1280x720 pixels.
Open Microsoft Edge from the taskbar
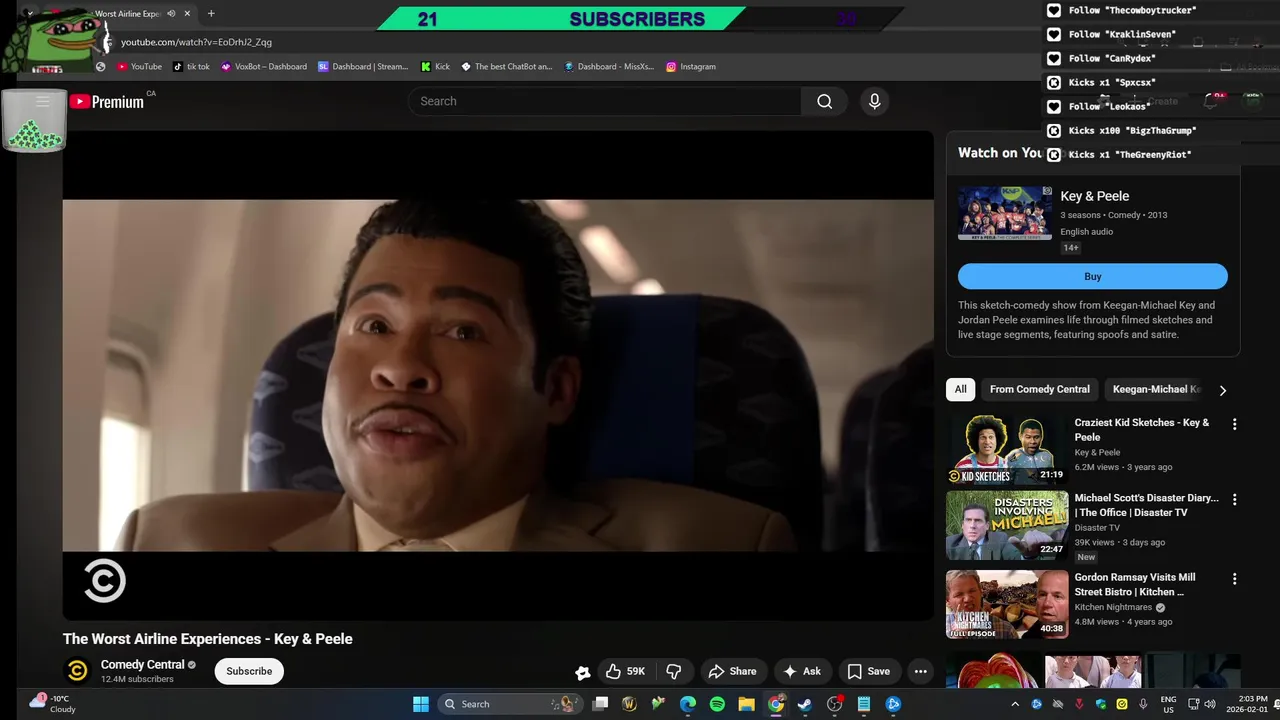click(688, 704)
